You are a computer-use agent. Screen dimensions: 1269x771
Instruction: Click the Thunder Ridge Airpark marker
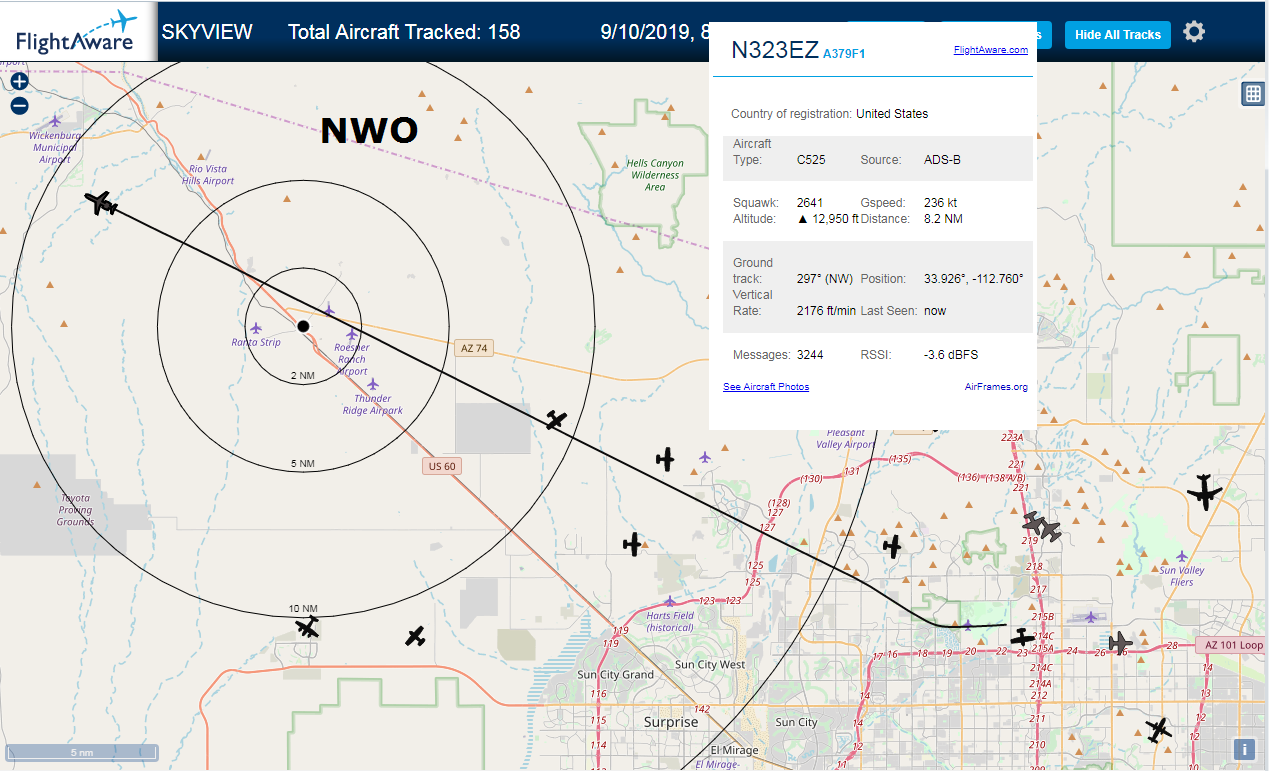click(373, 384)
